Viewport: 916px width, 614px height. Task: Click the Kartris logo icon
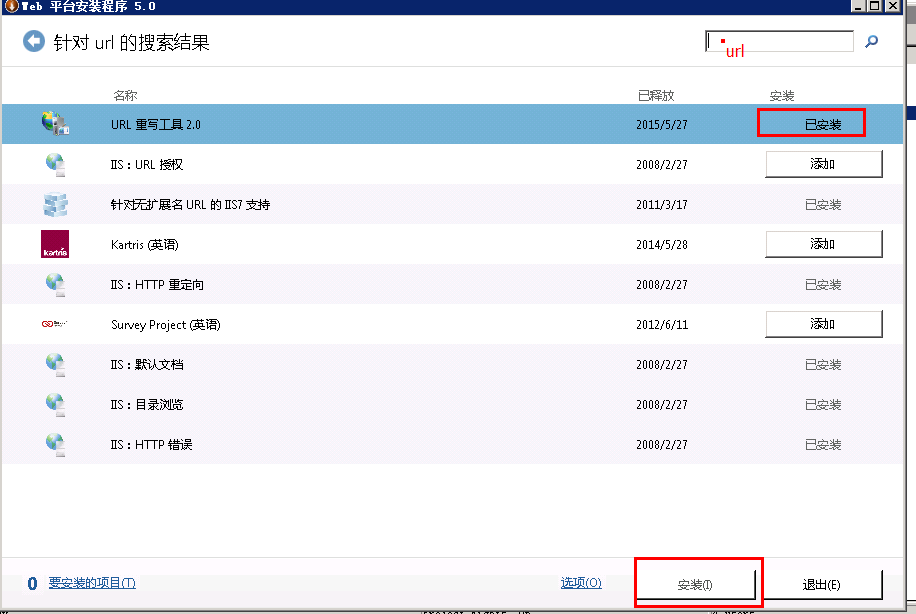[55, 244]
